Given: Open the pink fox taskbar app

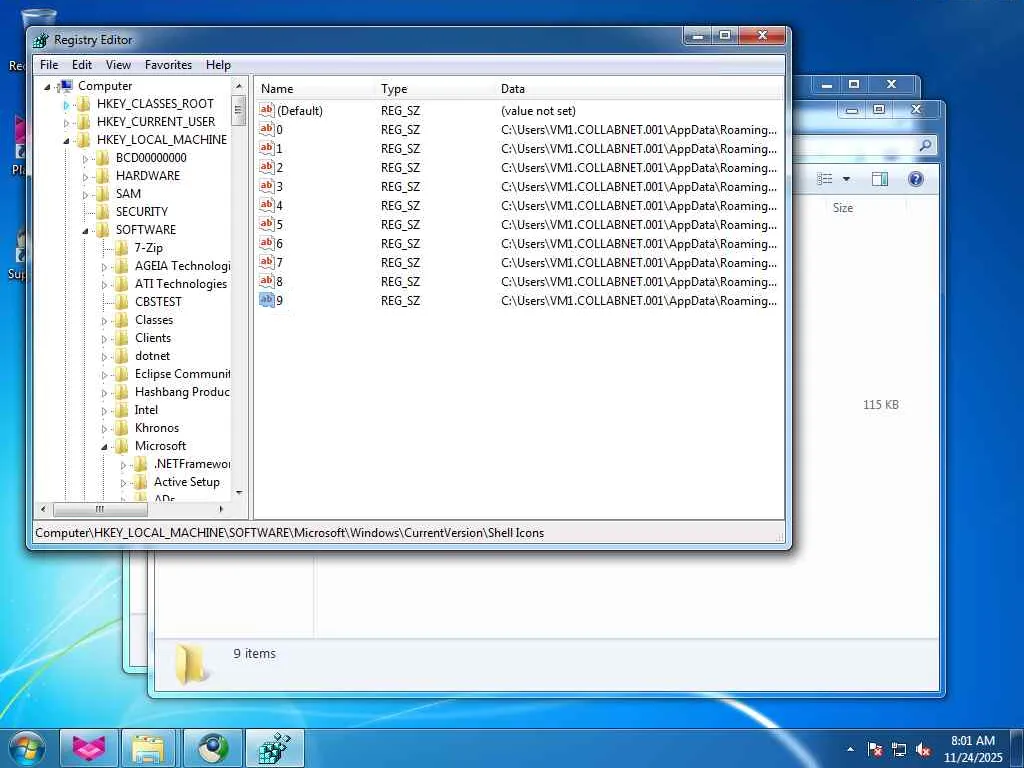Looking at the screenshot, I should [x=89, y=748].
